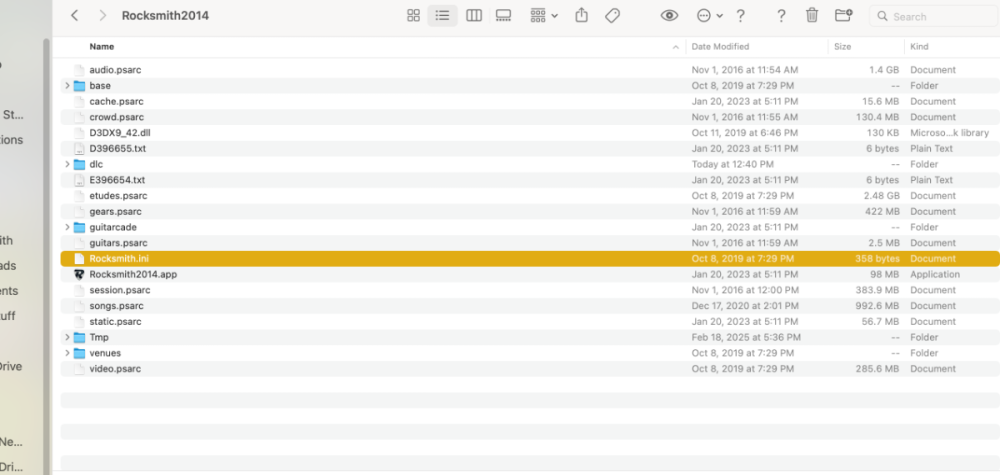Screen dimensions: 1000x475
Task: Go back with the left chevron
Action: pyautogui.click(x=75, y=16)
